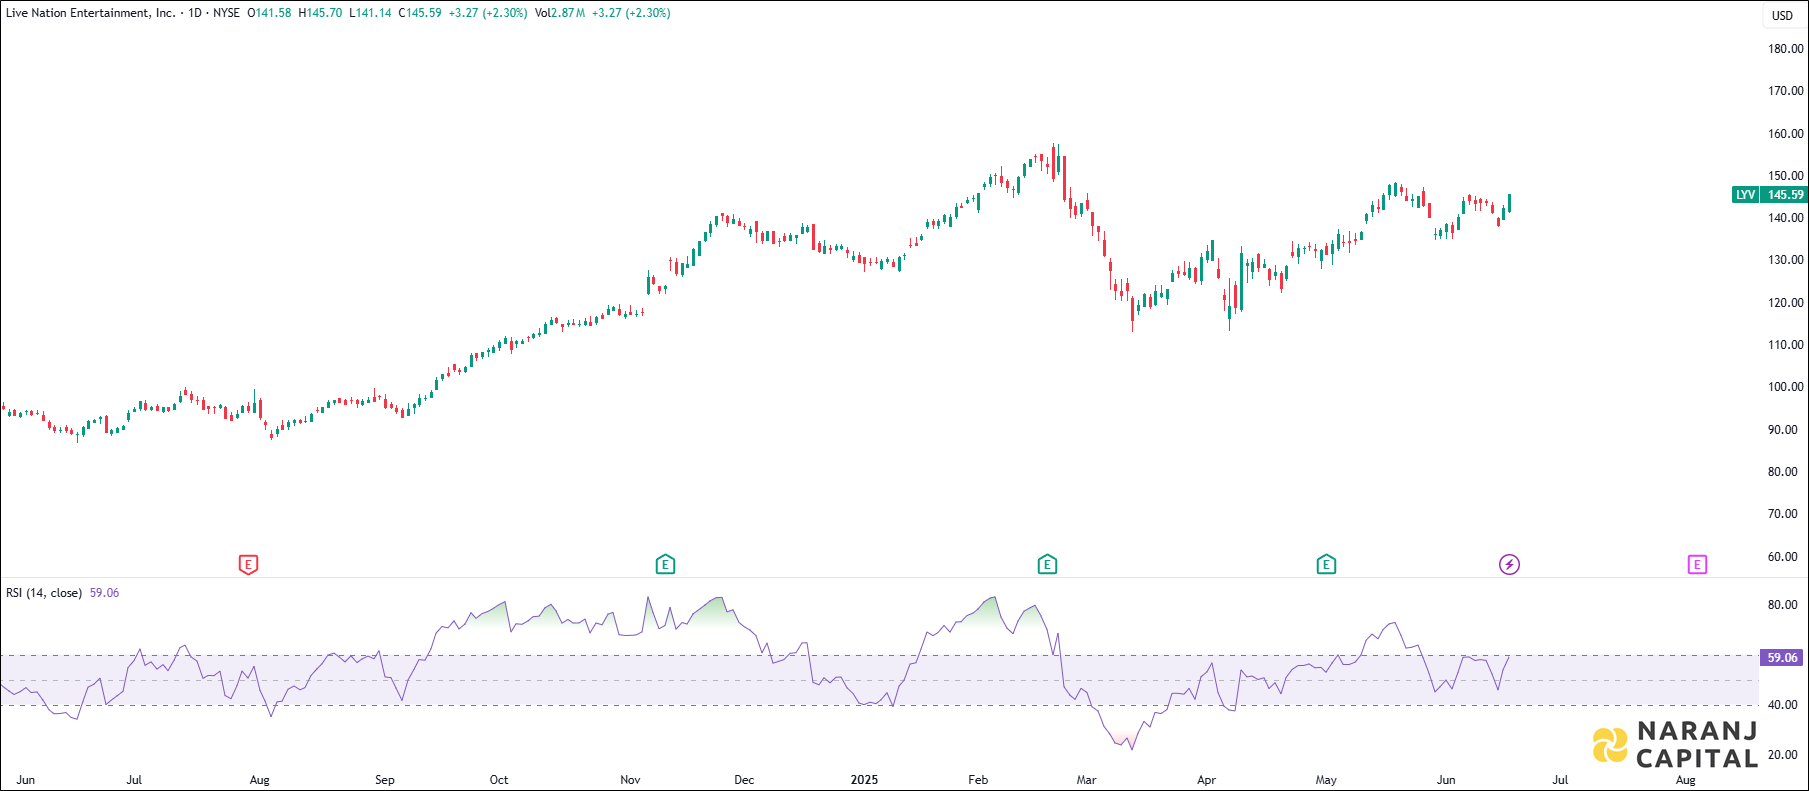Viewport: 1809px width, 791px height.
Task: Click 180.00 on the price scale
Action: (1786, 48)
